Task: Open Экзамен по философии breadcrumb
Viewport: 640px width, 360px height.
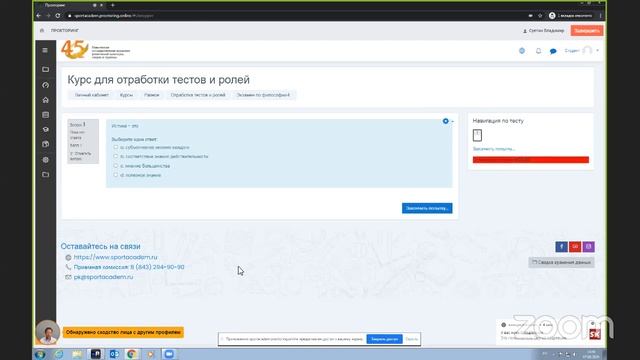Action: point(263,95)
